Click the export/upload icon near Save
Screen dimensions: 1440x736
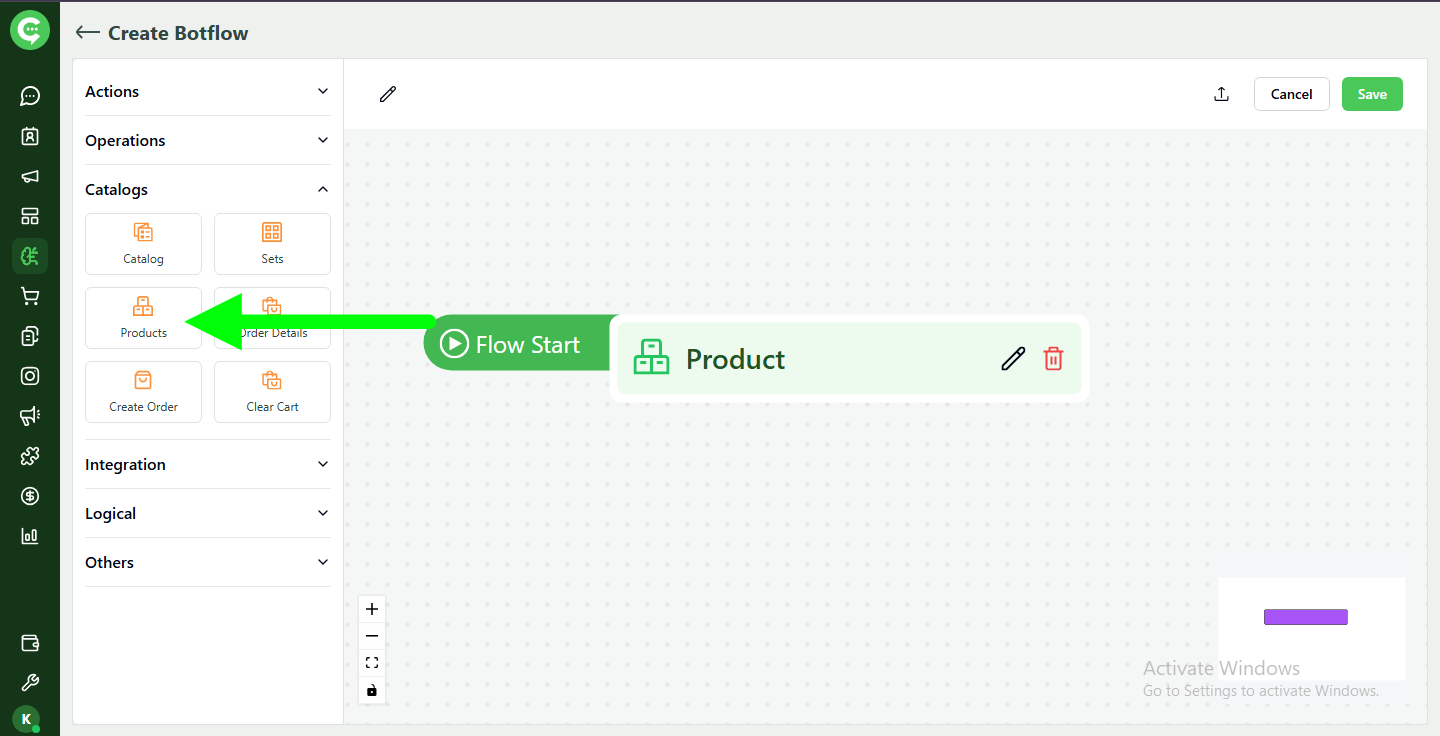(x=1221, y=93)
